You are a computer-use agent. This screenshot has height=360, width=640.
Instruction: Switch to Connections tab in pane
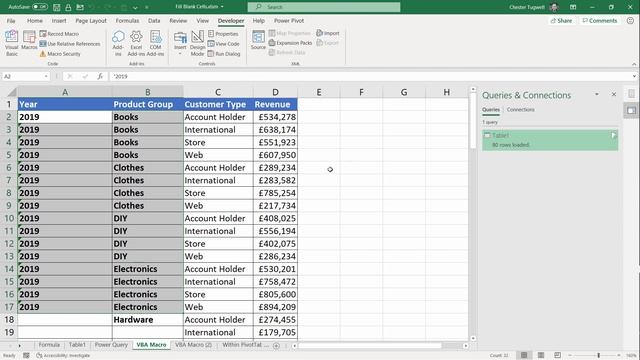coord(520,110)
